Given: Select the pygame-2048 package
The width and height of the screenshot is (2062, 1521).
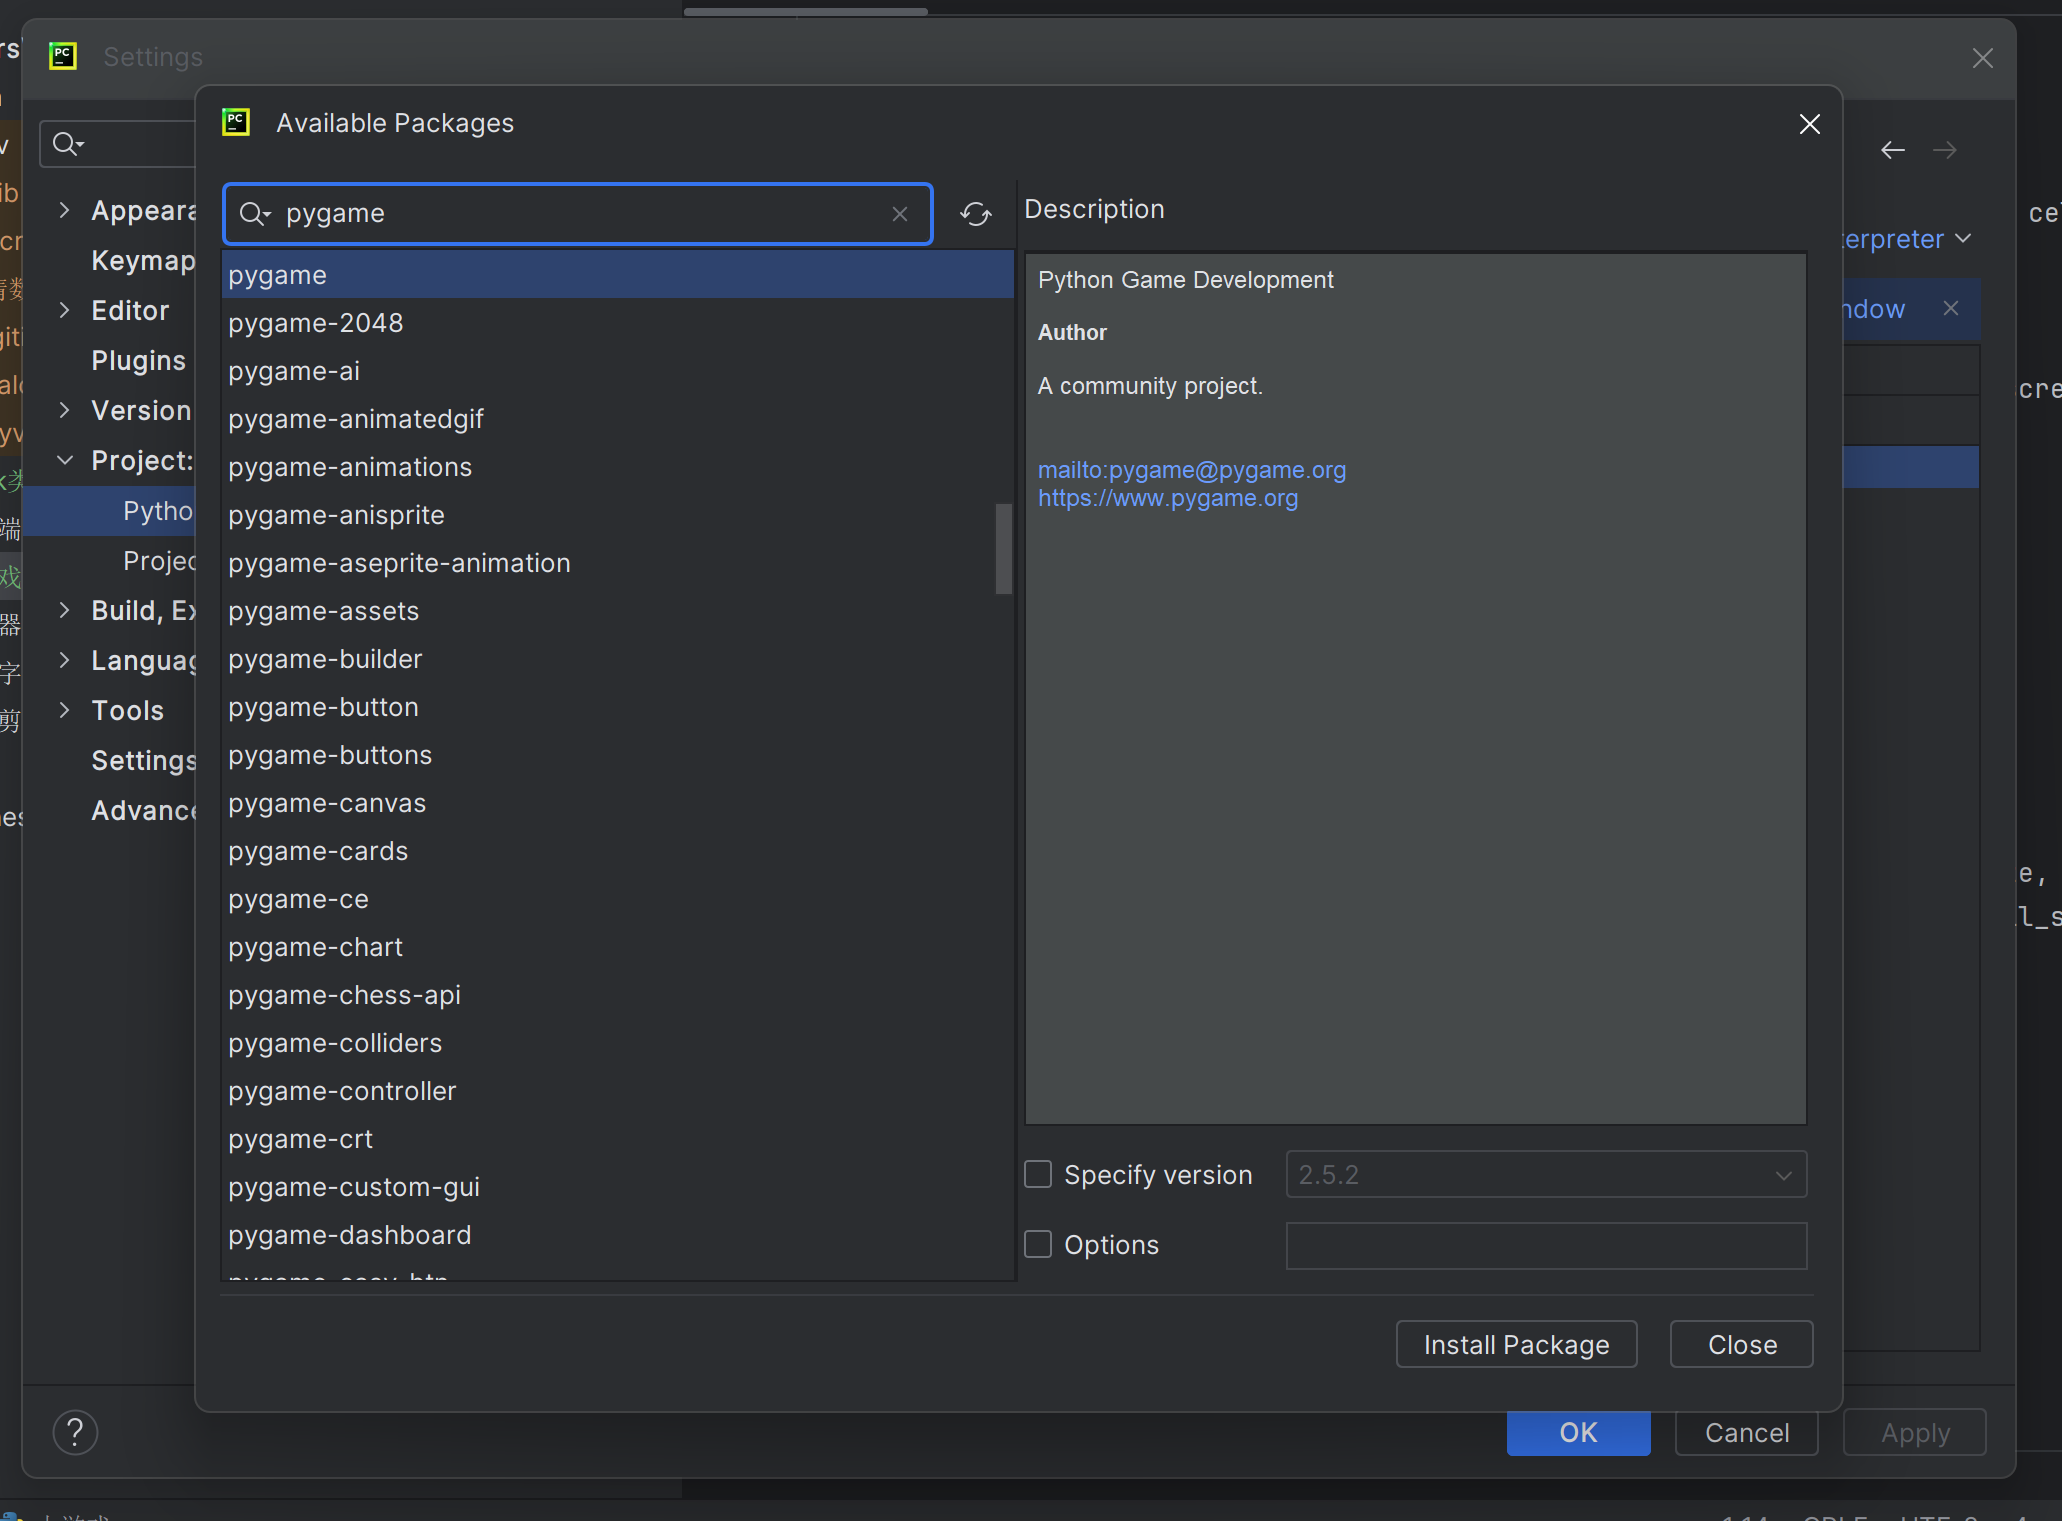Looking at the screenshot, I should tap(617, 323).
